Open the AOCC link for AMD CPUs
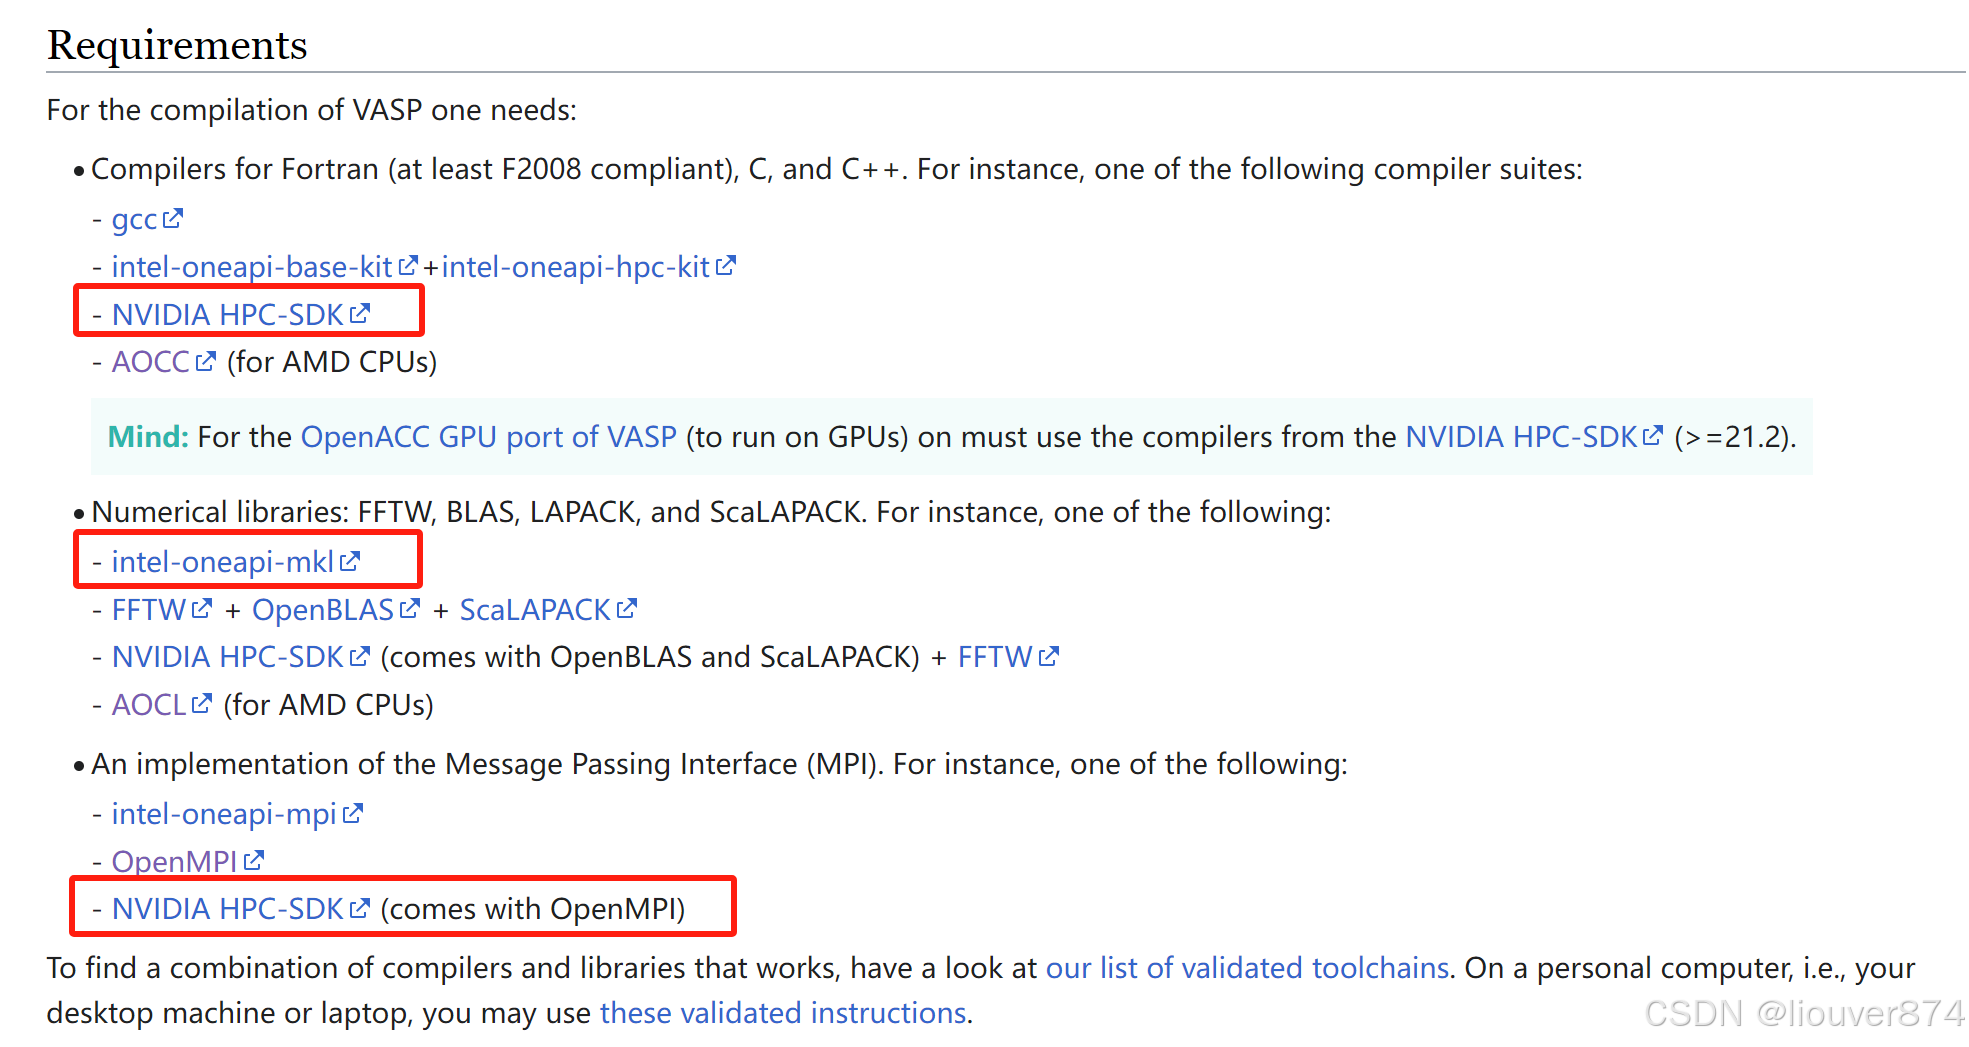 pyautogui.click(x=150, y=362)
